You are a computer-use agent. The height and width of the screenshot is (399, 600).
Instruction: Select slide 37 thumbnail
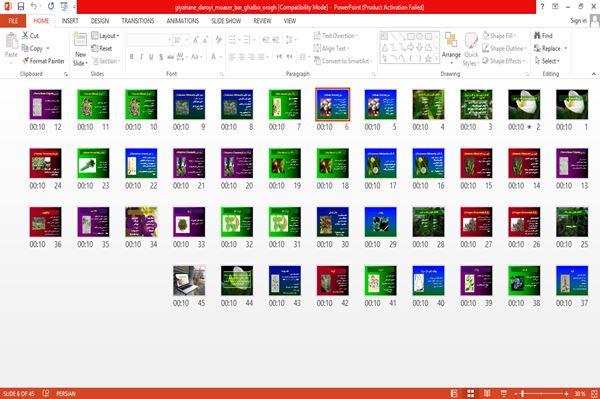[572, 281]
